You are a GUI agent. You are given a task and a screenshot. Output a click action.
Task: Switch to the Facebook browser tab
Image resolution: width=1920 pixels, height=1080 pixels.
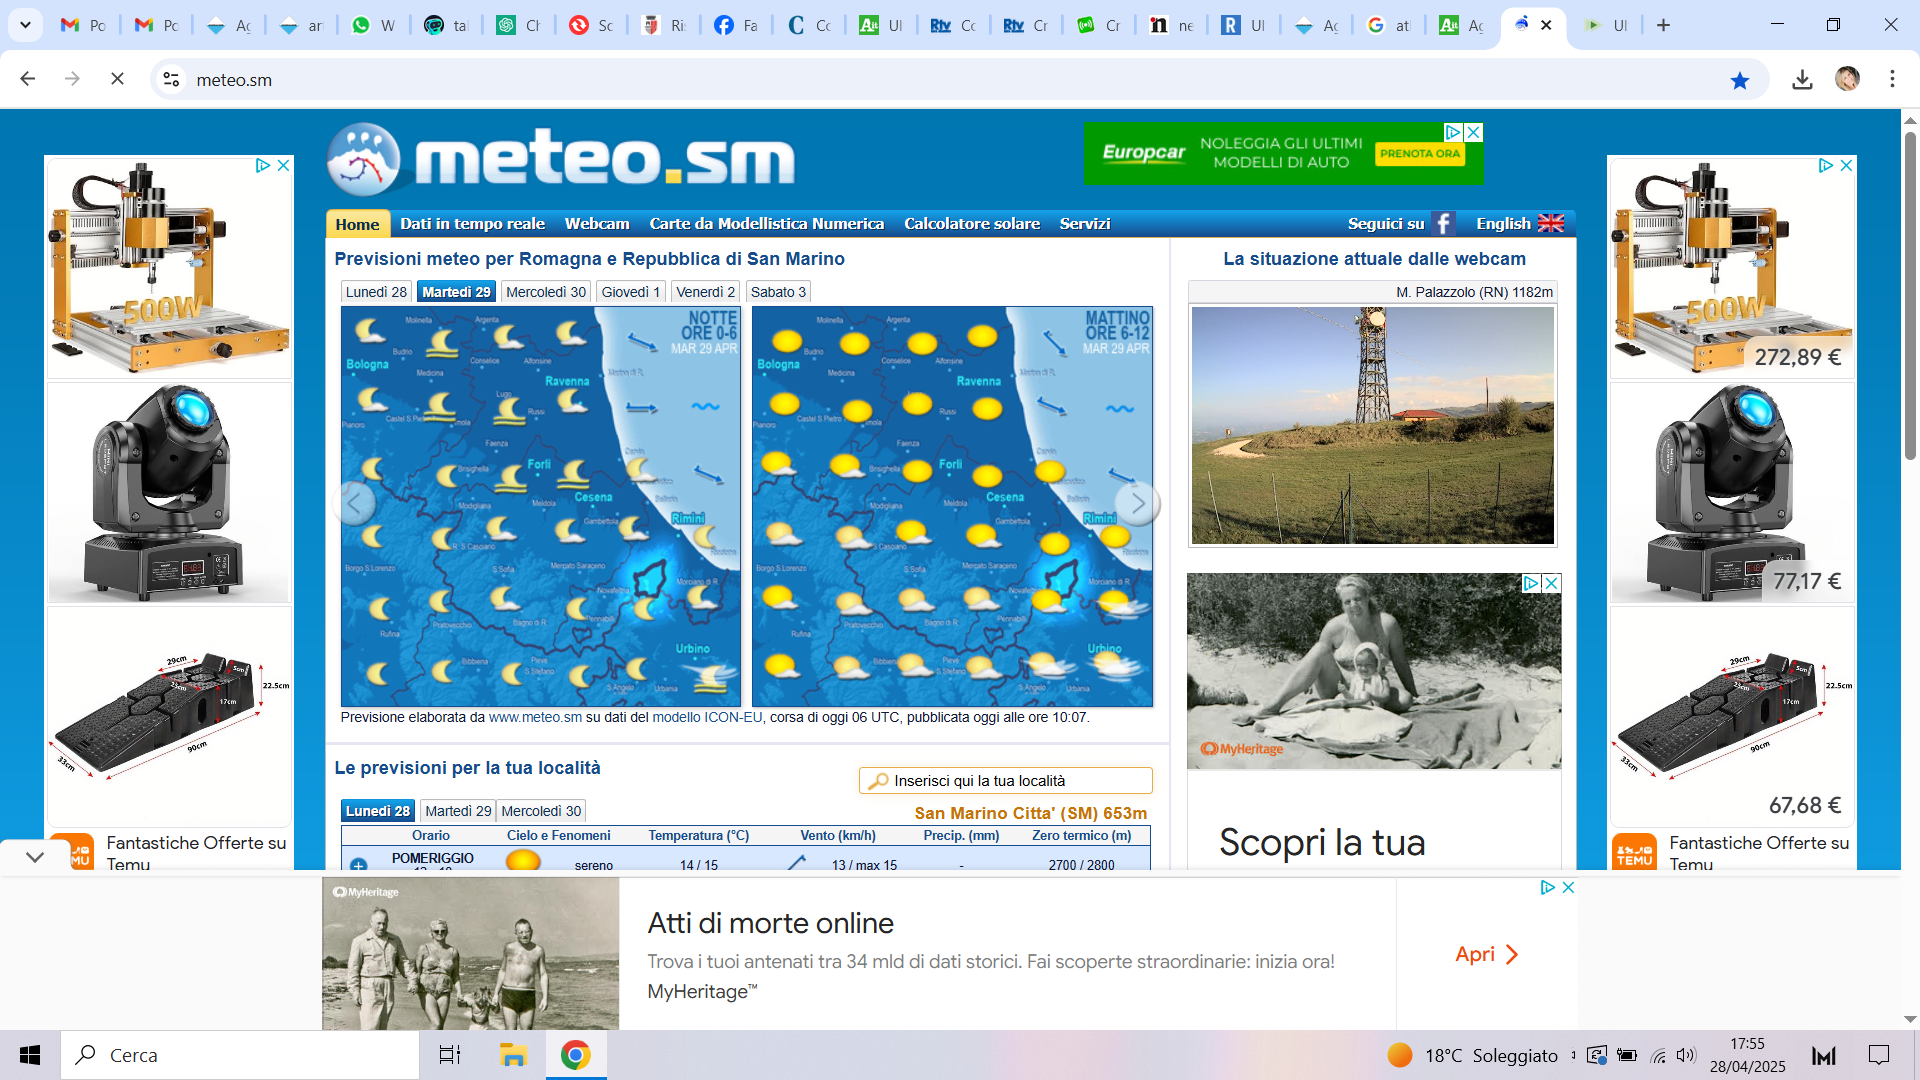tap(736, 25)
